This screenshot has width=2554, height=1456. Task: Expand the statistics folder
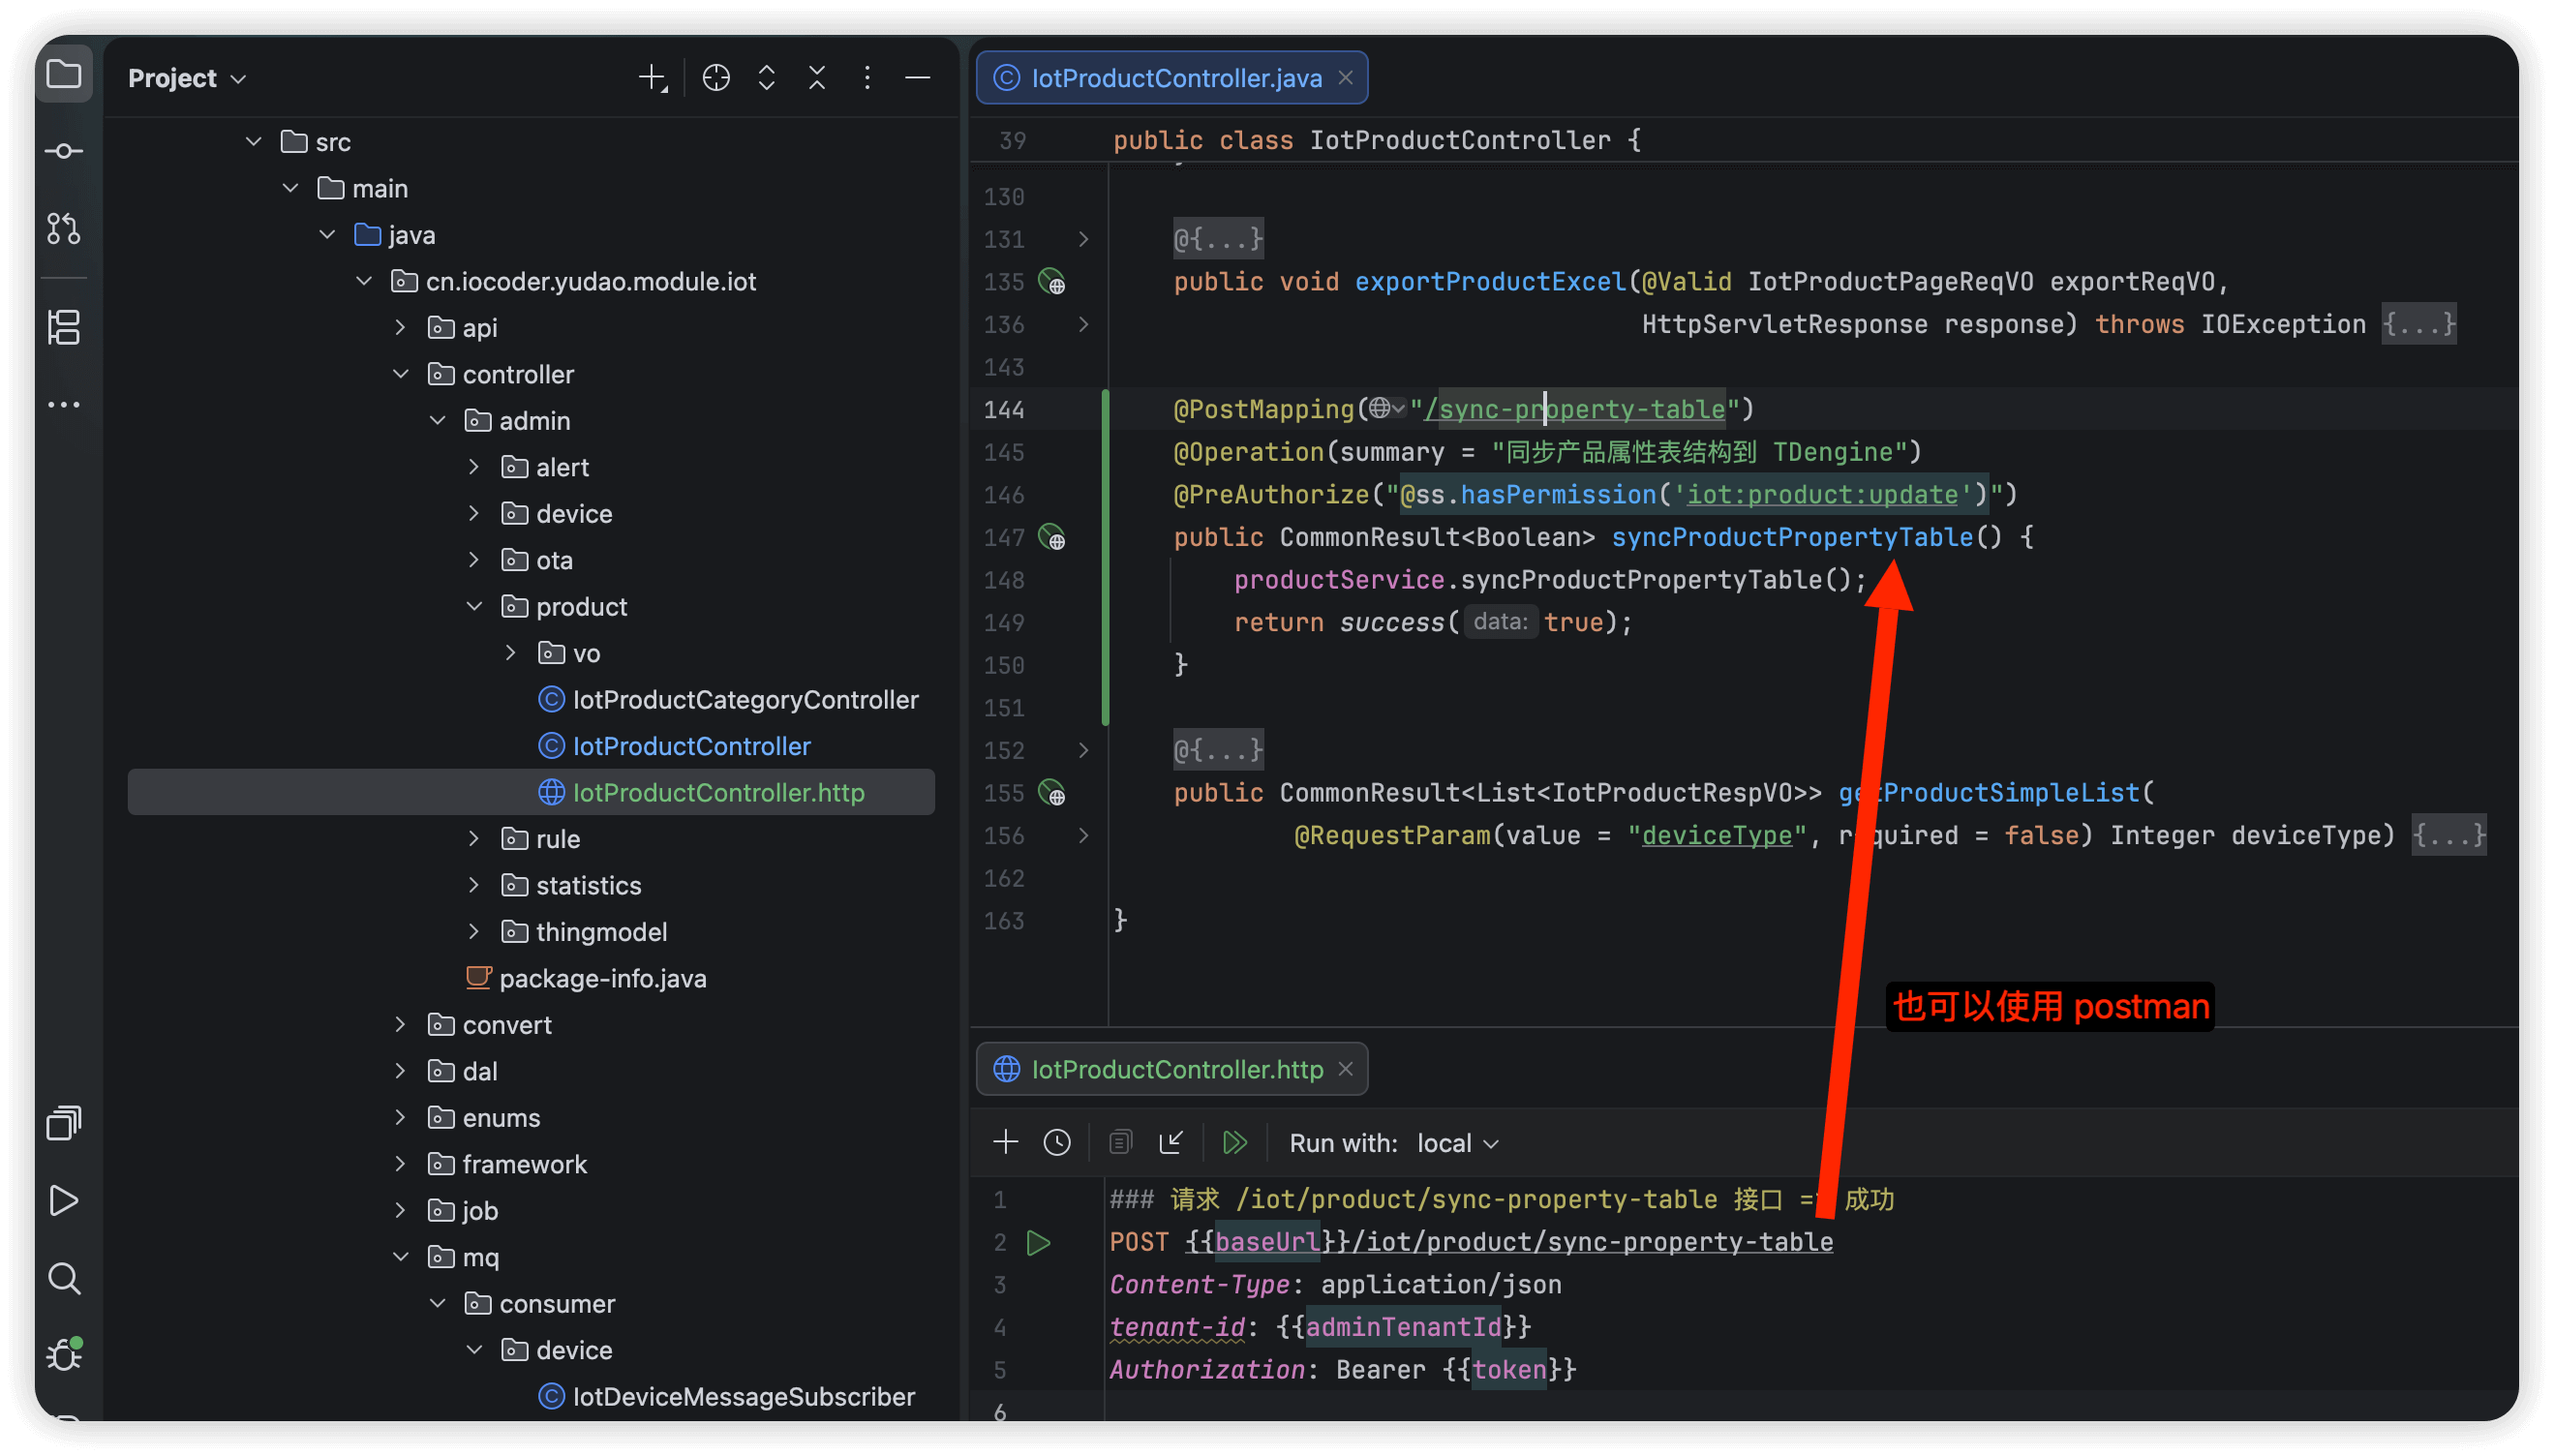(x=474, y=885)
